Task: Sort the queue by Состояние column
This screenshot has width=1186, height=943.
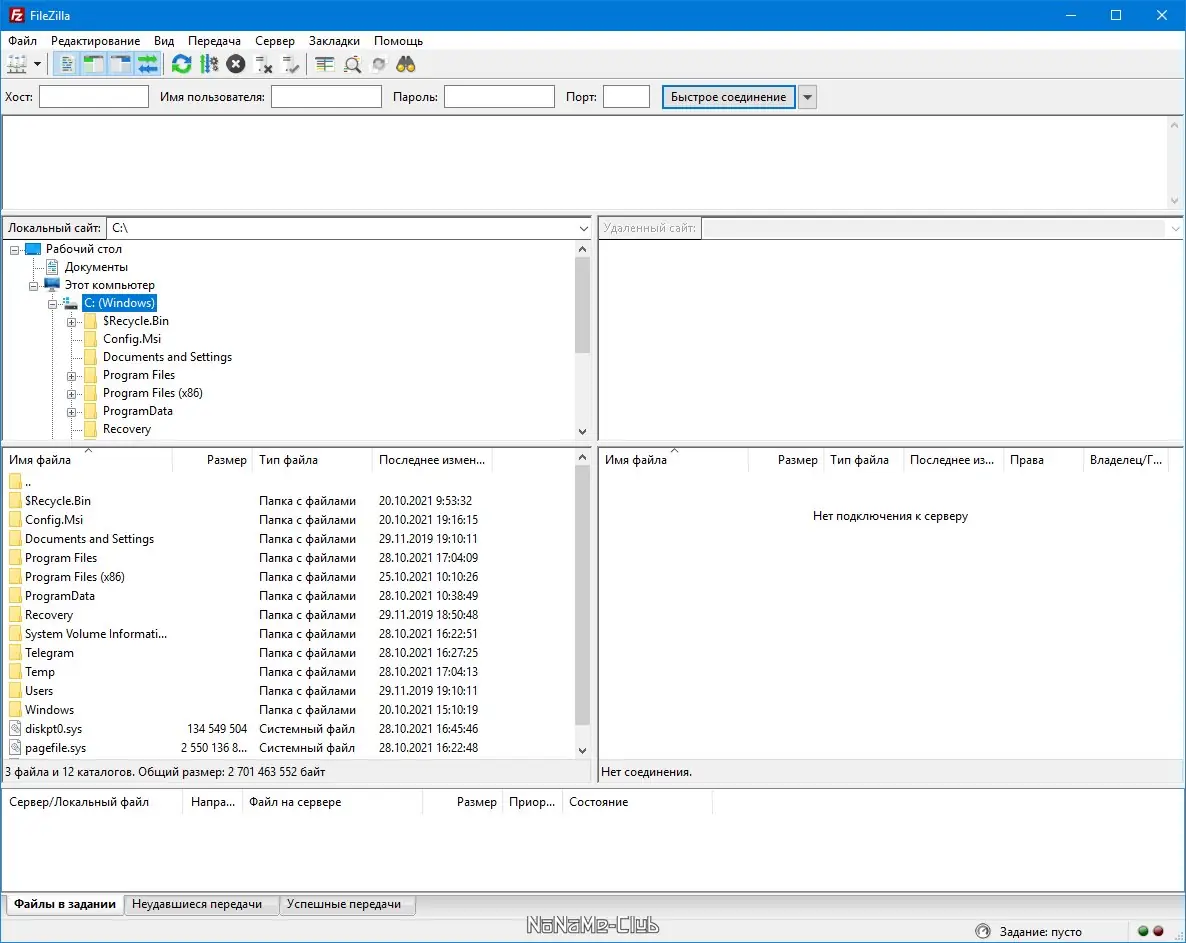Action: tap(637, 802)
